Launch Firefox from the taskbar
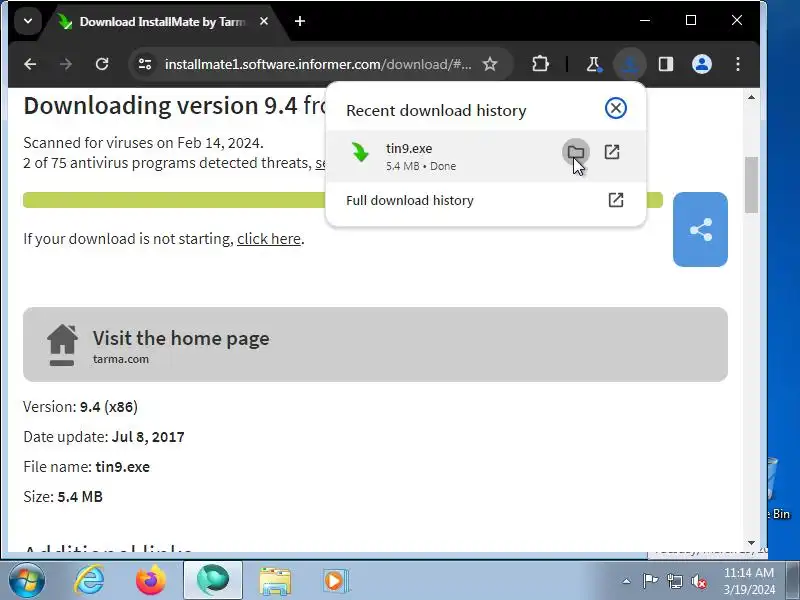Image resolution: width=800 pixels, height=600 pixels. pyautogui.click(x=151, y=581)
